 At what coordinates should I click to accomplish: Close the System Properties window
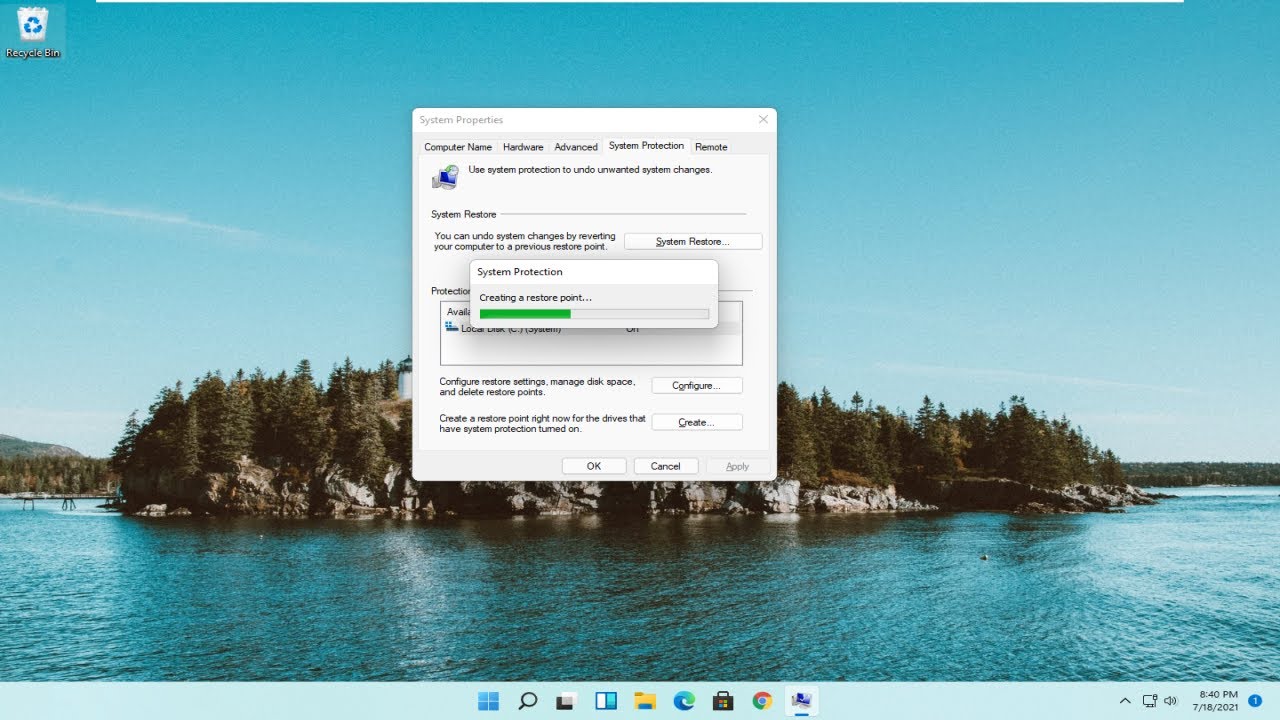[x=763, y=119]
